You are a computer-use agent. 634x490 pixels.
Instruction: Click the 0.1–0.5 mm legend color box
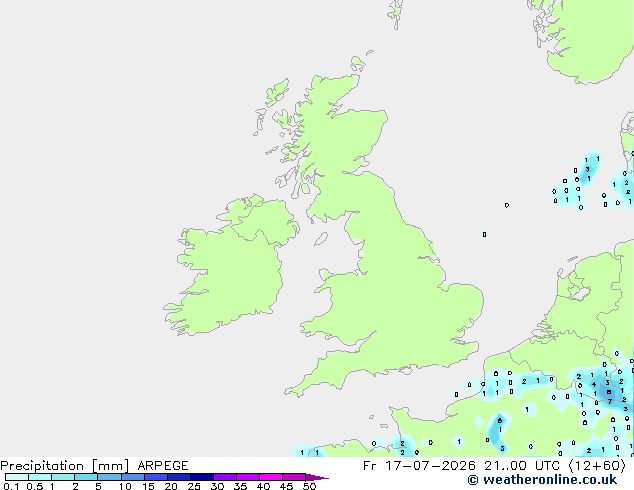[x=17, y=477]
